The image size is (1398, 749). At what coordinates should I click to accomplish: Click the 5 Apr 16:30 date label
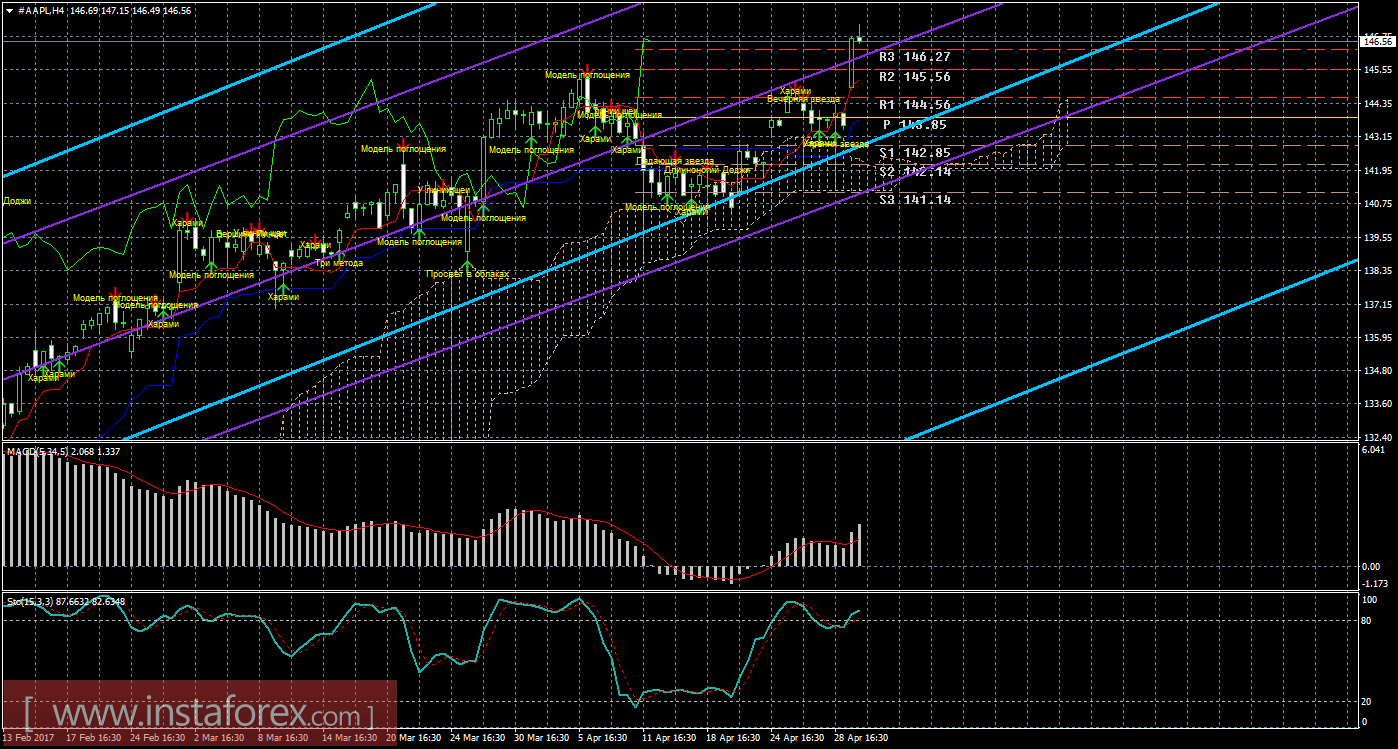click(603, 738)
